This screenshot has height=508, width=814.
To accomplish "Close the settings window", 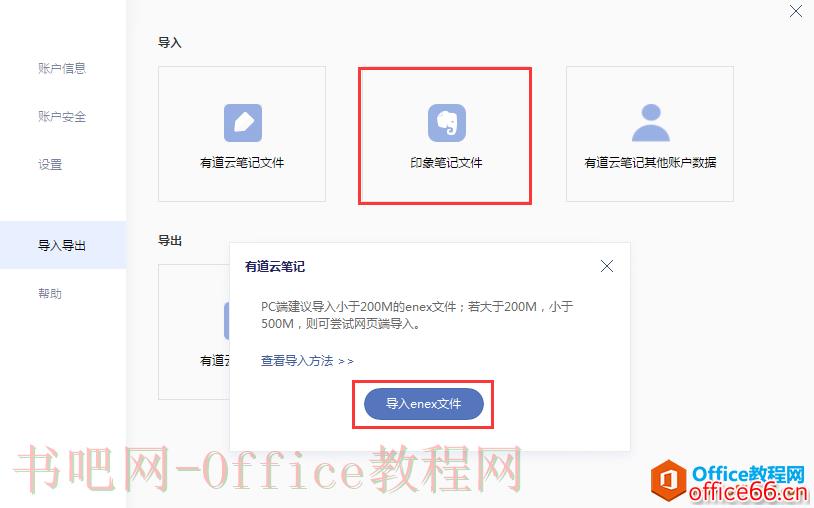I will click(795, 11).
